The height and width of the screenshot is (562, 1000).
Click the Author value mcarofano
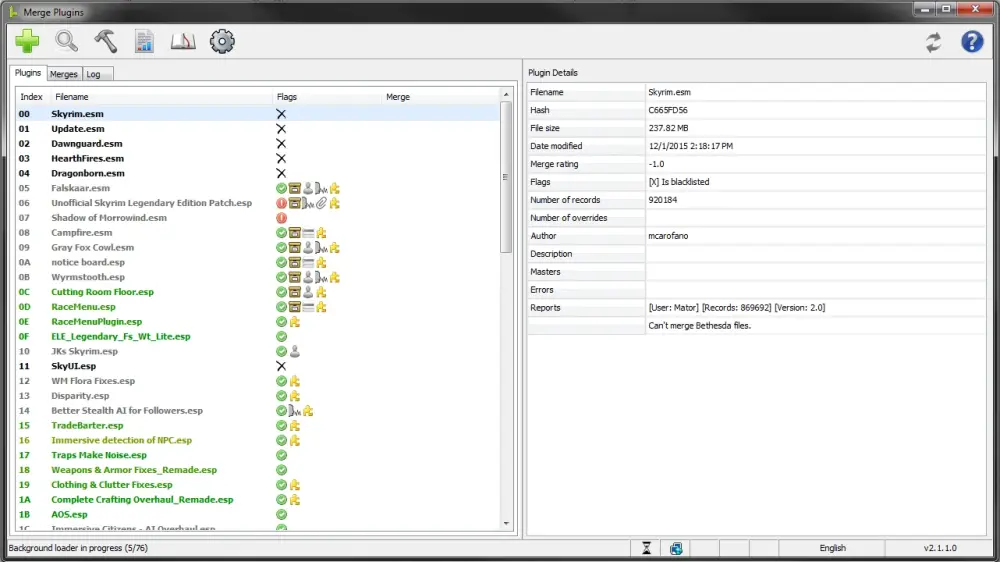pos(668,235)
